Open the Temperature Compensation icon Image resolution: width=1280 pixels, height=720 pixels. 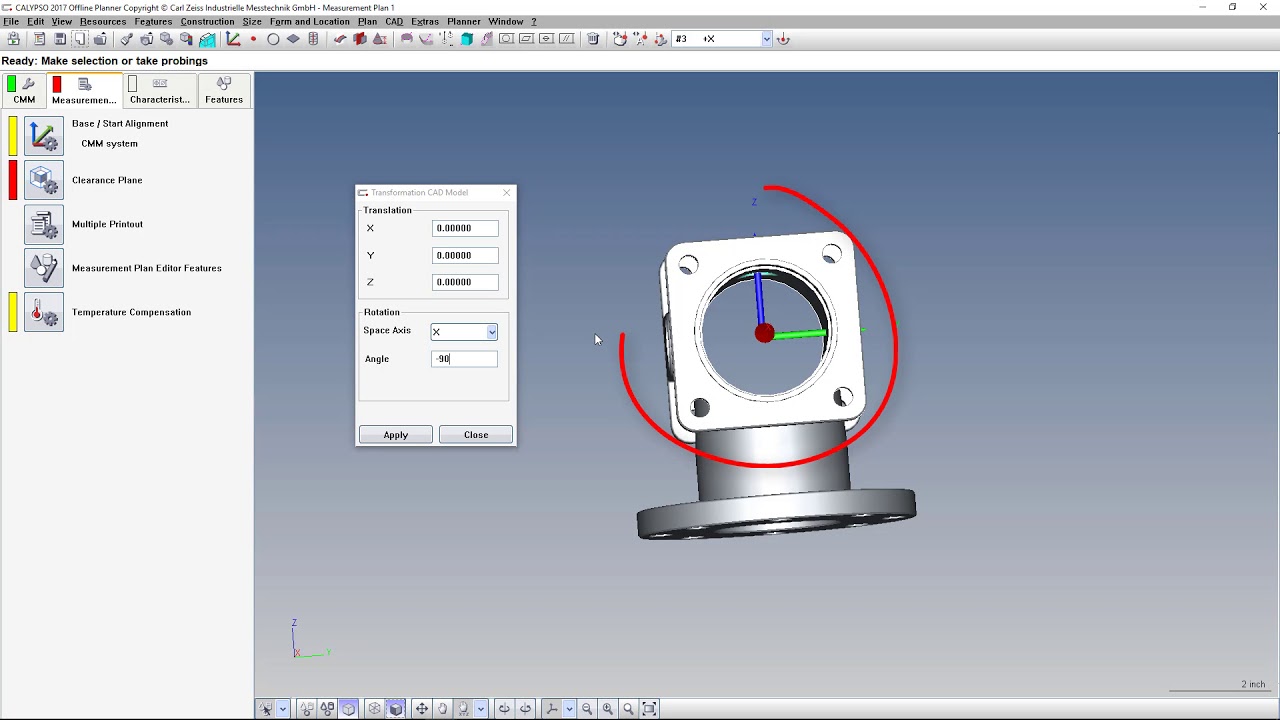43,312
